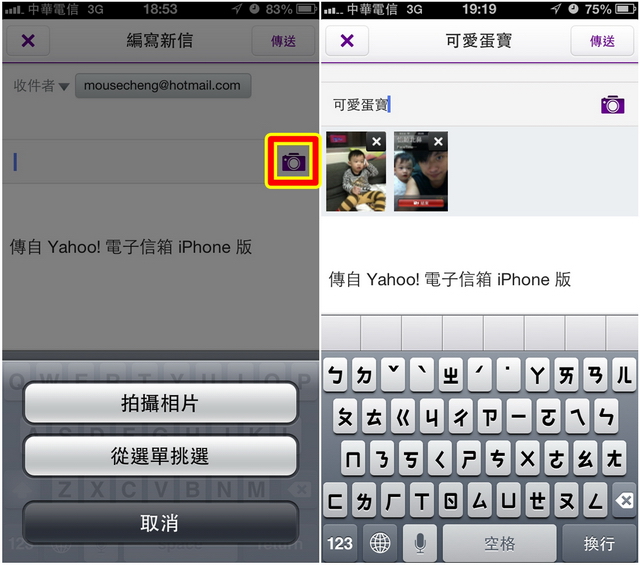Tap 取消 to dismiss the action sheet
The image size is (640, 565).
[160, 523]
